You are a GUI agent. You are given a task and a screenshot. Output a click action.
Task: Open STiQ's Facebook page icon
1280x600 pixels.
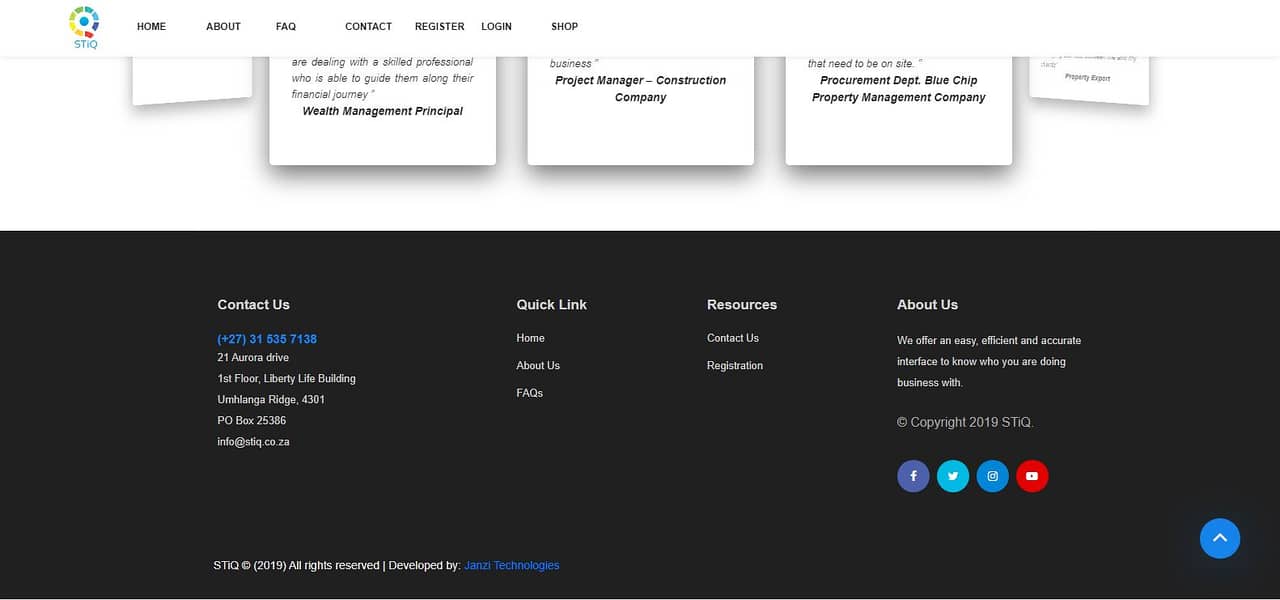(912, 476)
